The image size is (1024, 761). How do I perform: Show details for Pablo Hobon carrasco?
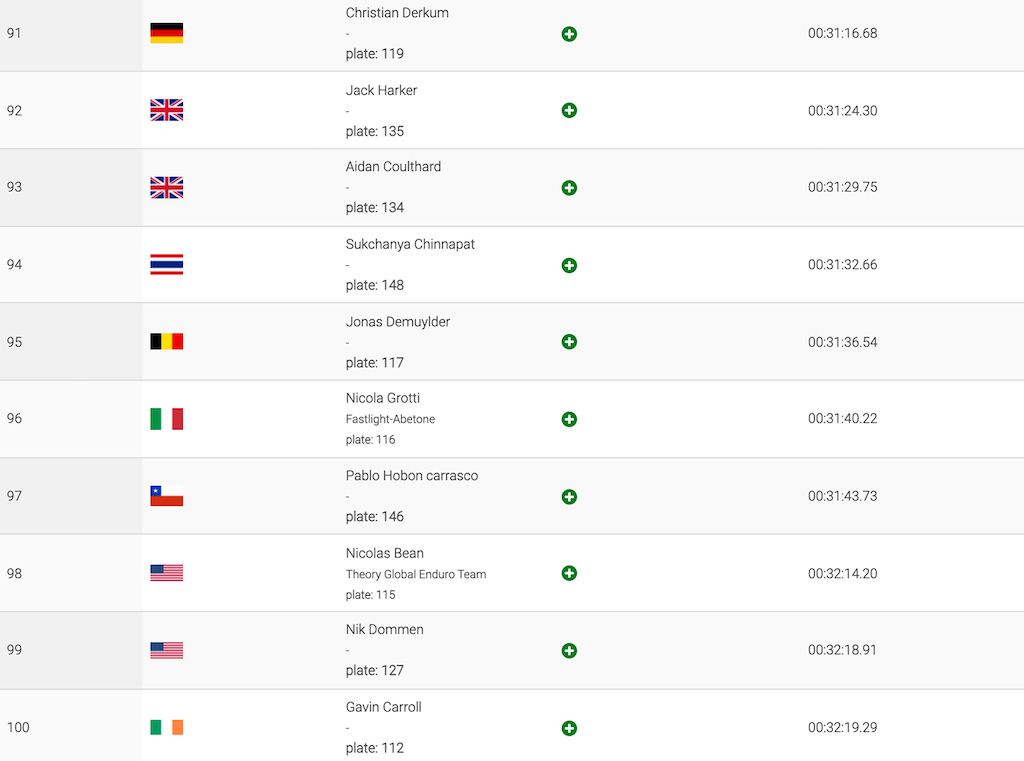pos(569,497)
